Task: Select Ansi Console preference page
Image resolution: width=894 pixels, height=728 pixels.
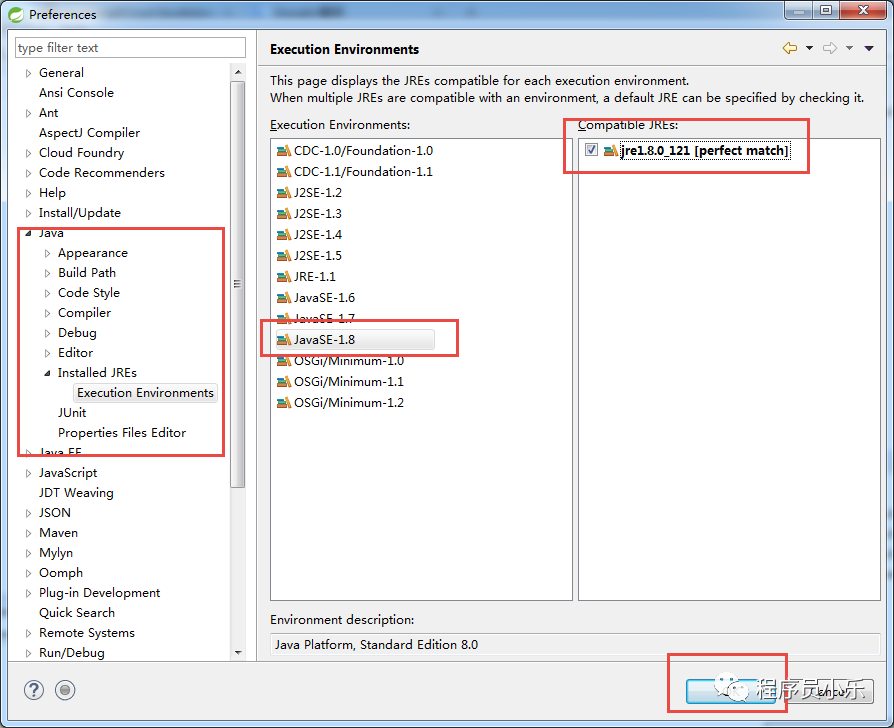Action: [76, 93]
